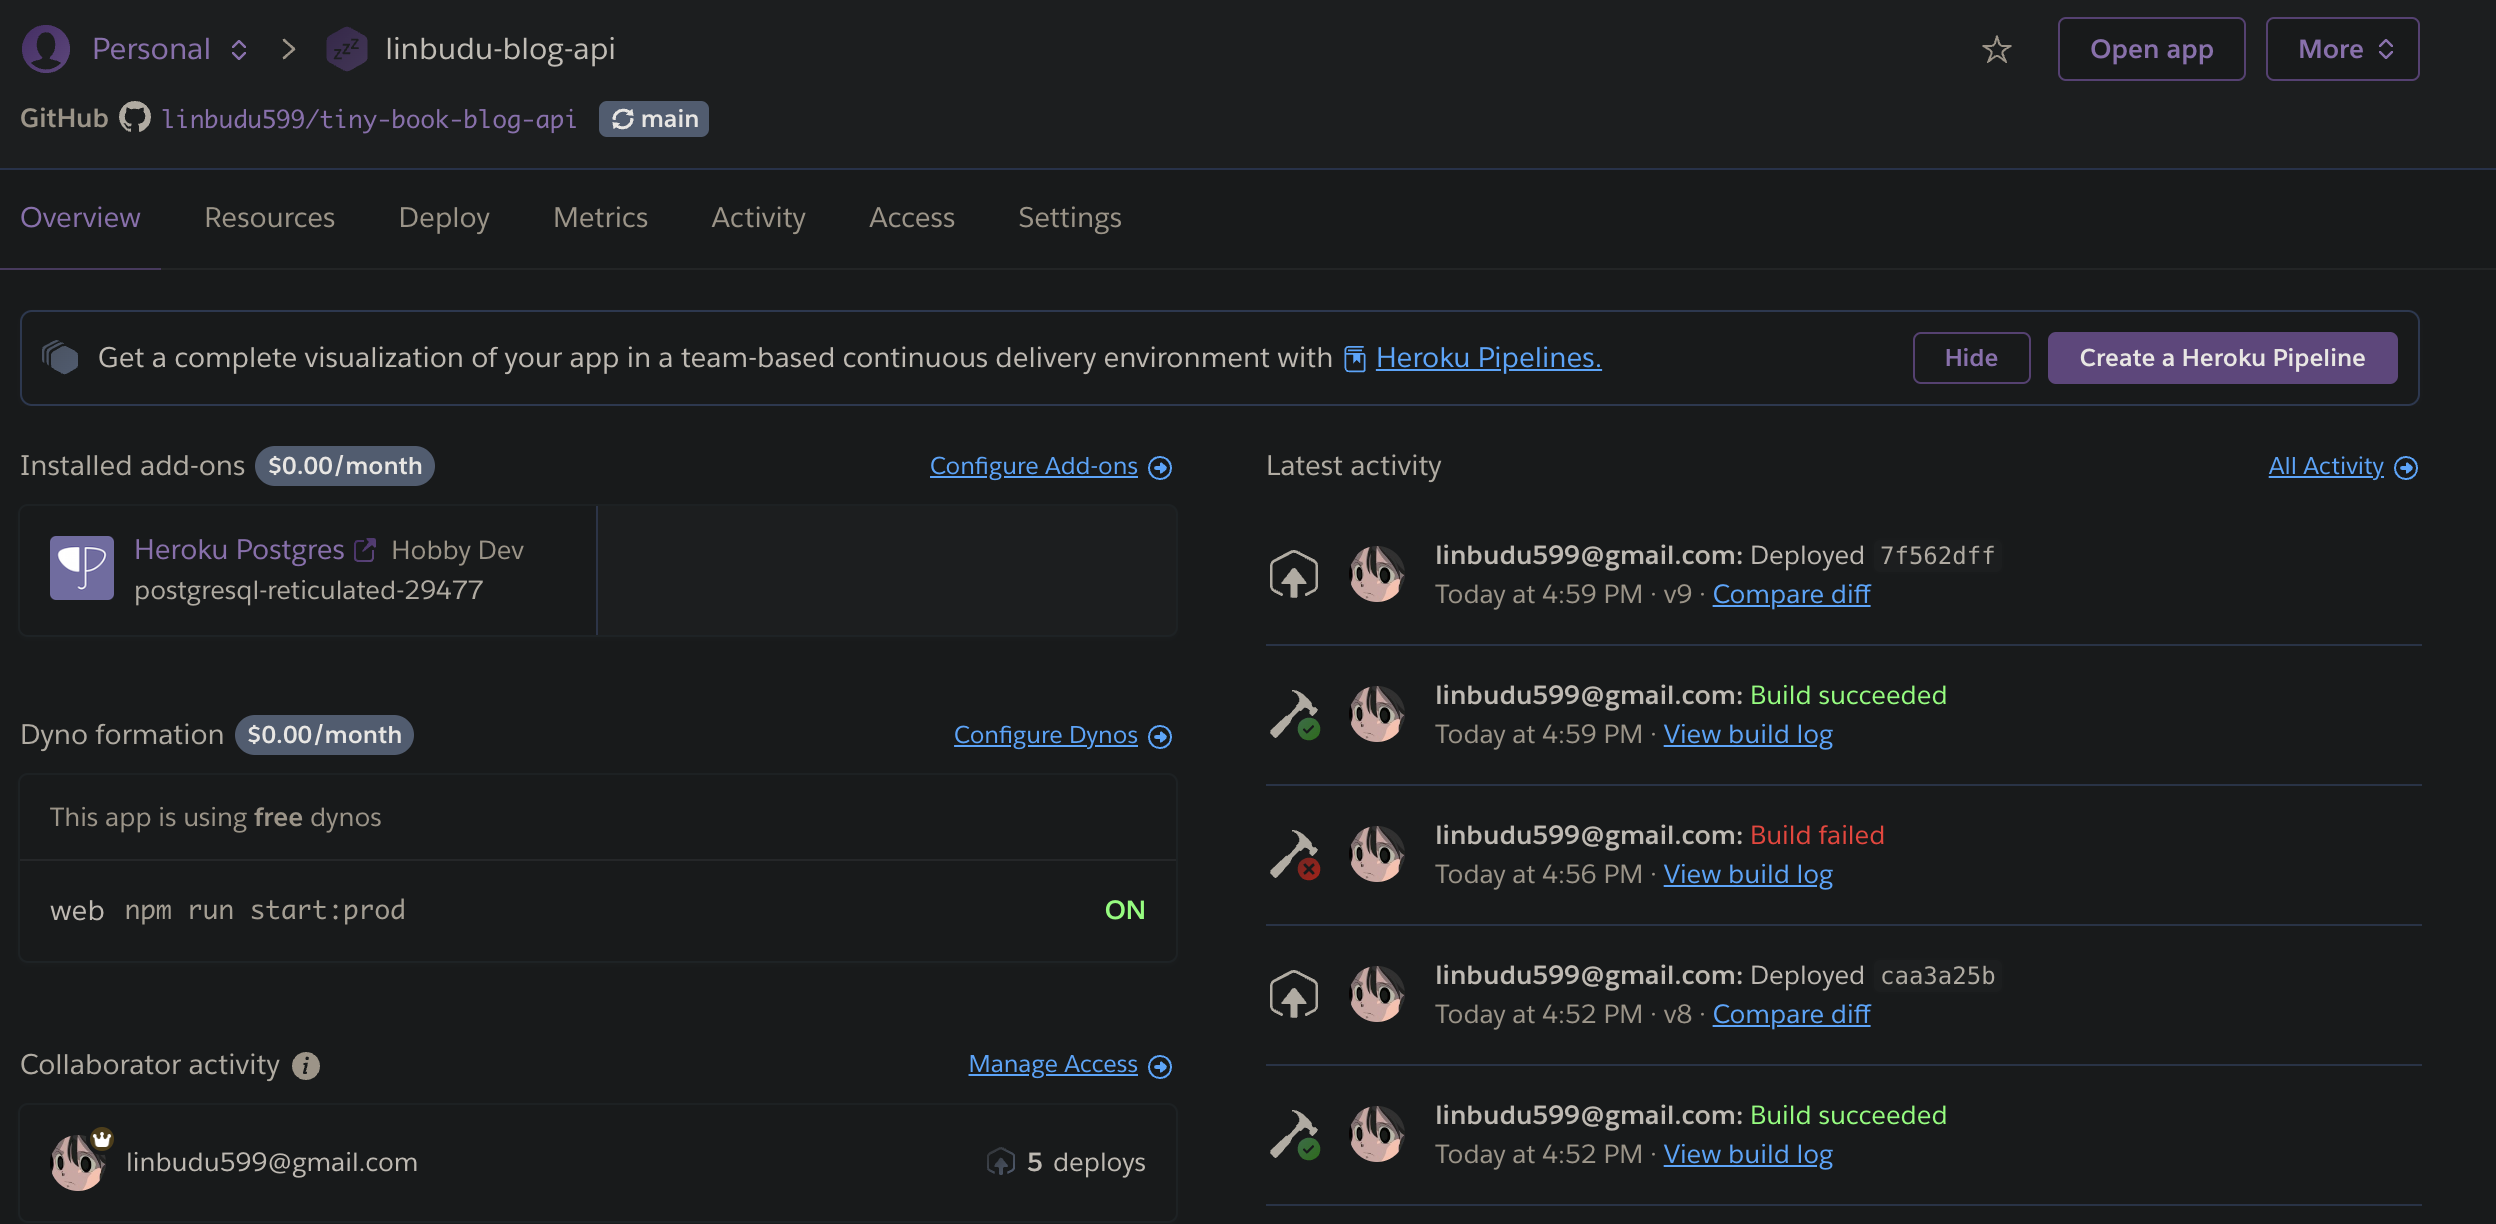Click the arrow icon beside All Activity
This screenshot has height=1224, width=2496.
[2406, 467]
